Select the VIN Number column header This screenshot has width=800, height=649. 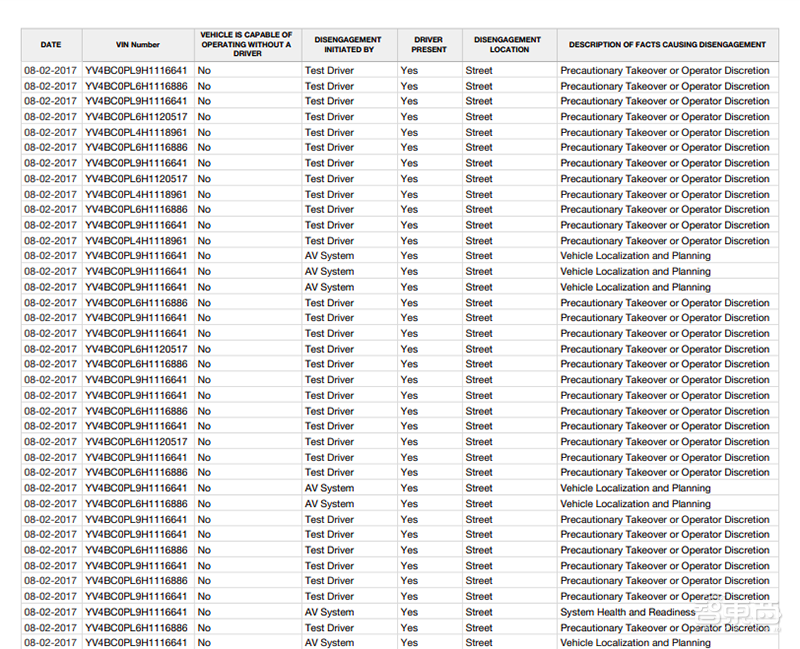(x=136, y=45)
